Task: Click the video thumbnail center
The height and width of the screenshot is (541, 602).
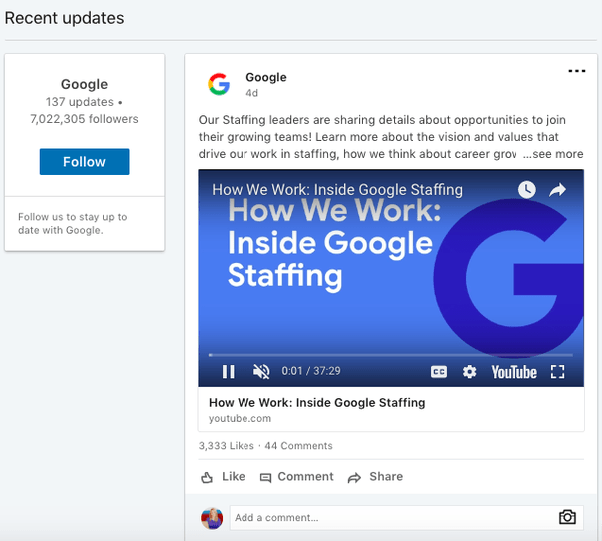Action: coord(391,278)
